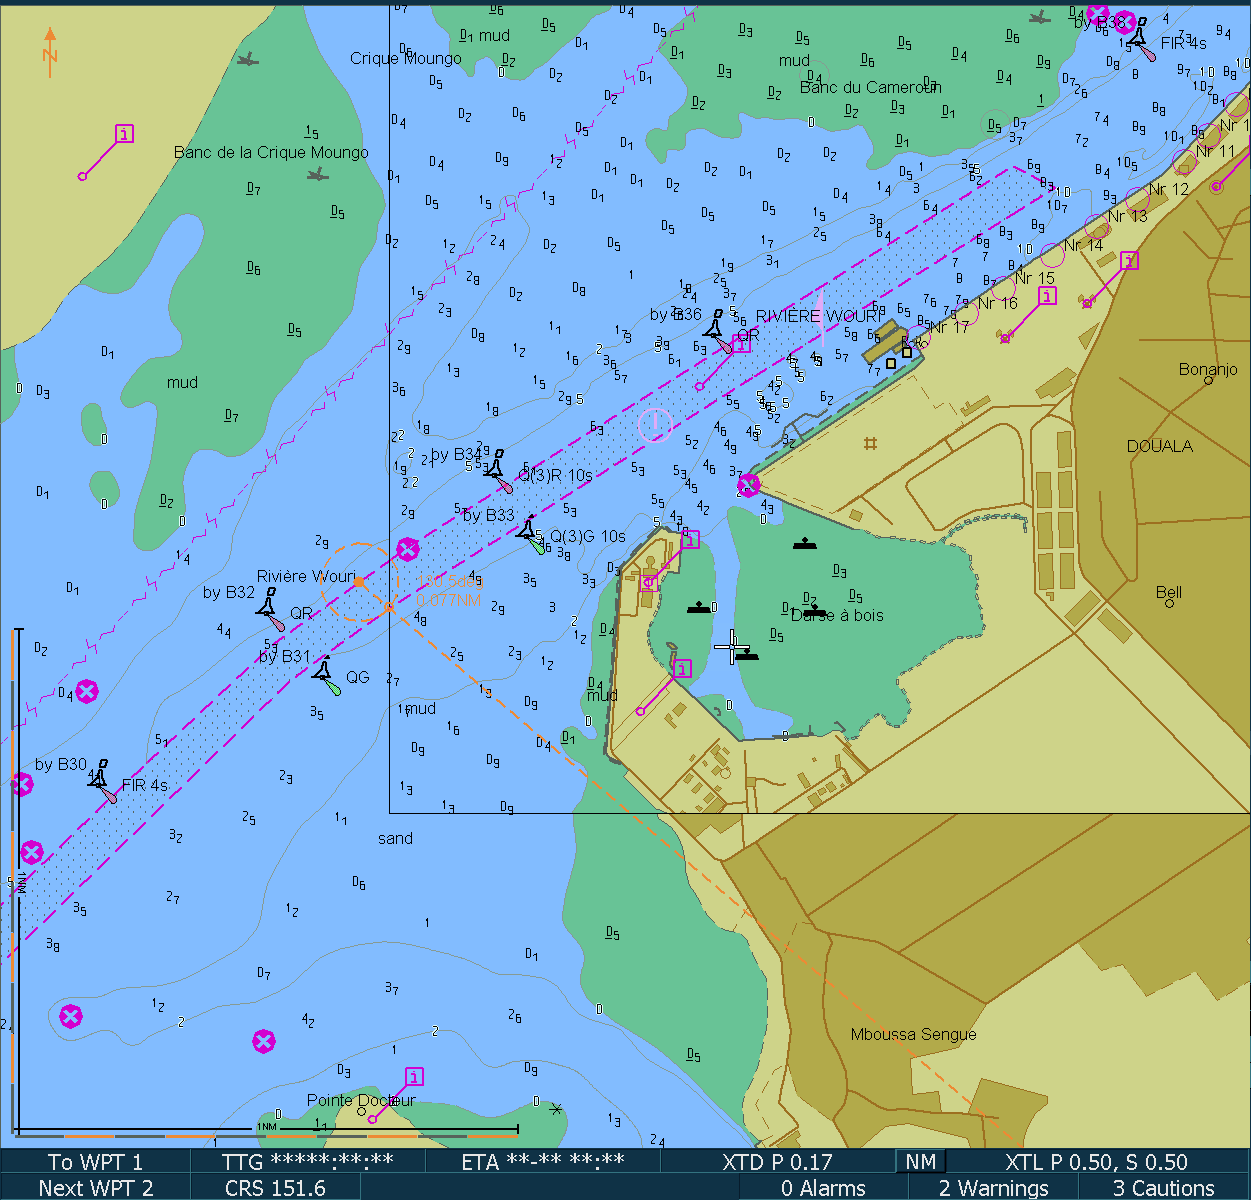This screenshot has height=1200, width=1251.
Task: Click the Next WPT 2 field
Action: pyautogui.click(x=96, y=1188)
